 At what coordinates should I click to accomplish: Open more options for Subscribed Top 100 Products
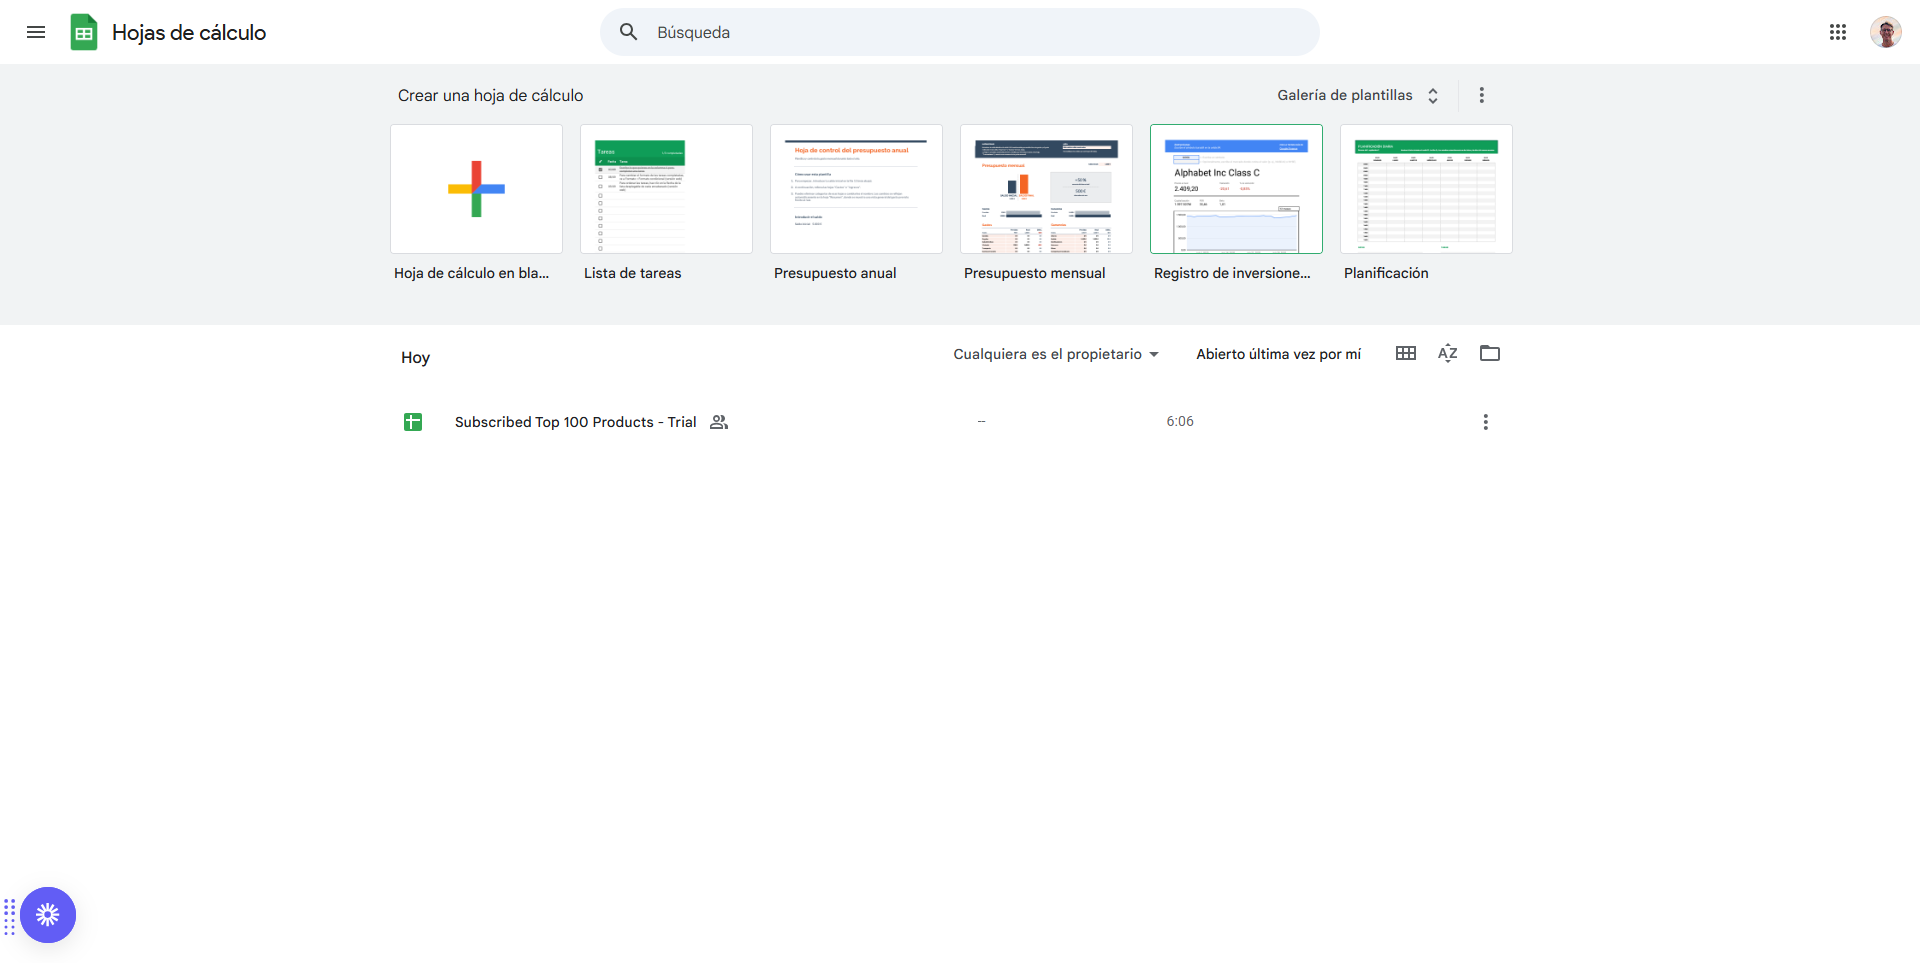[x=1485, y=422]
